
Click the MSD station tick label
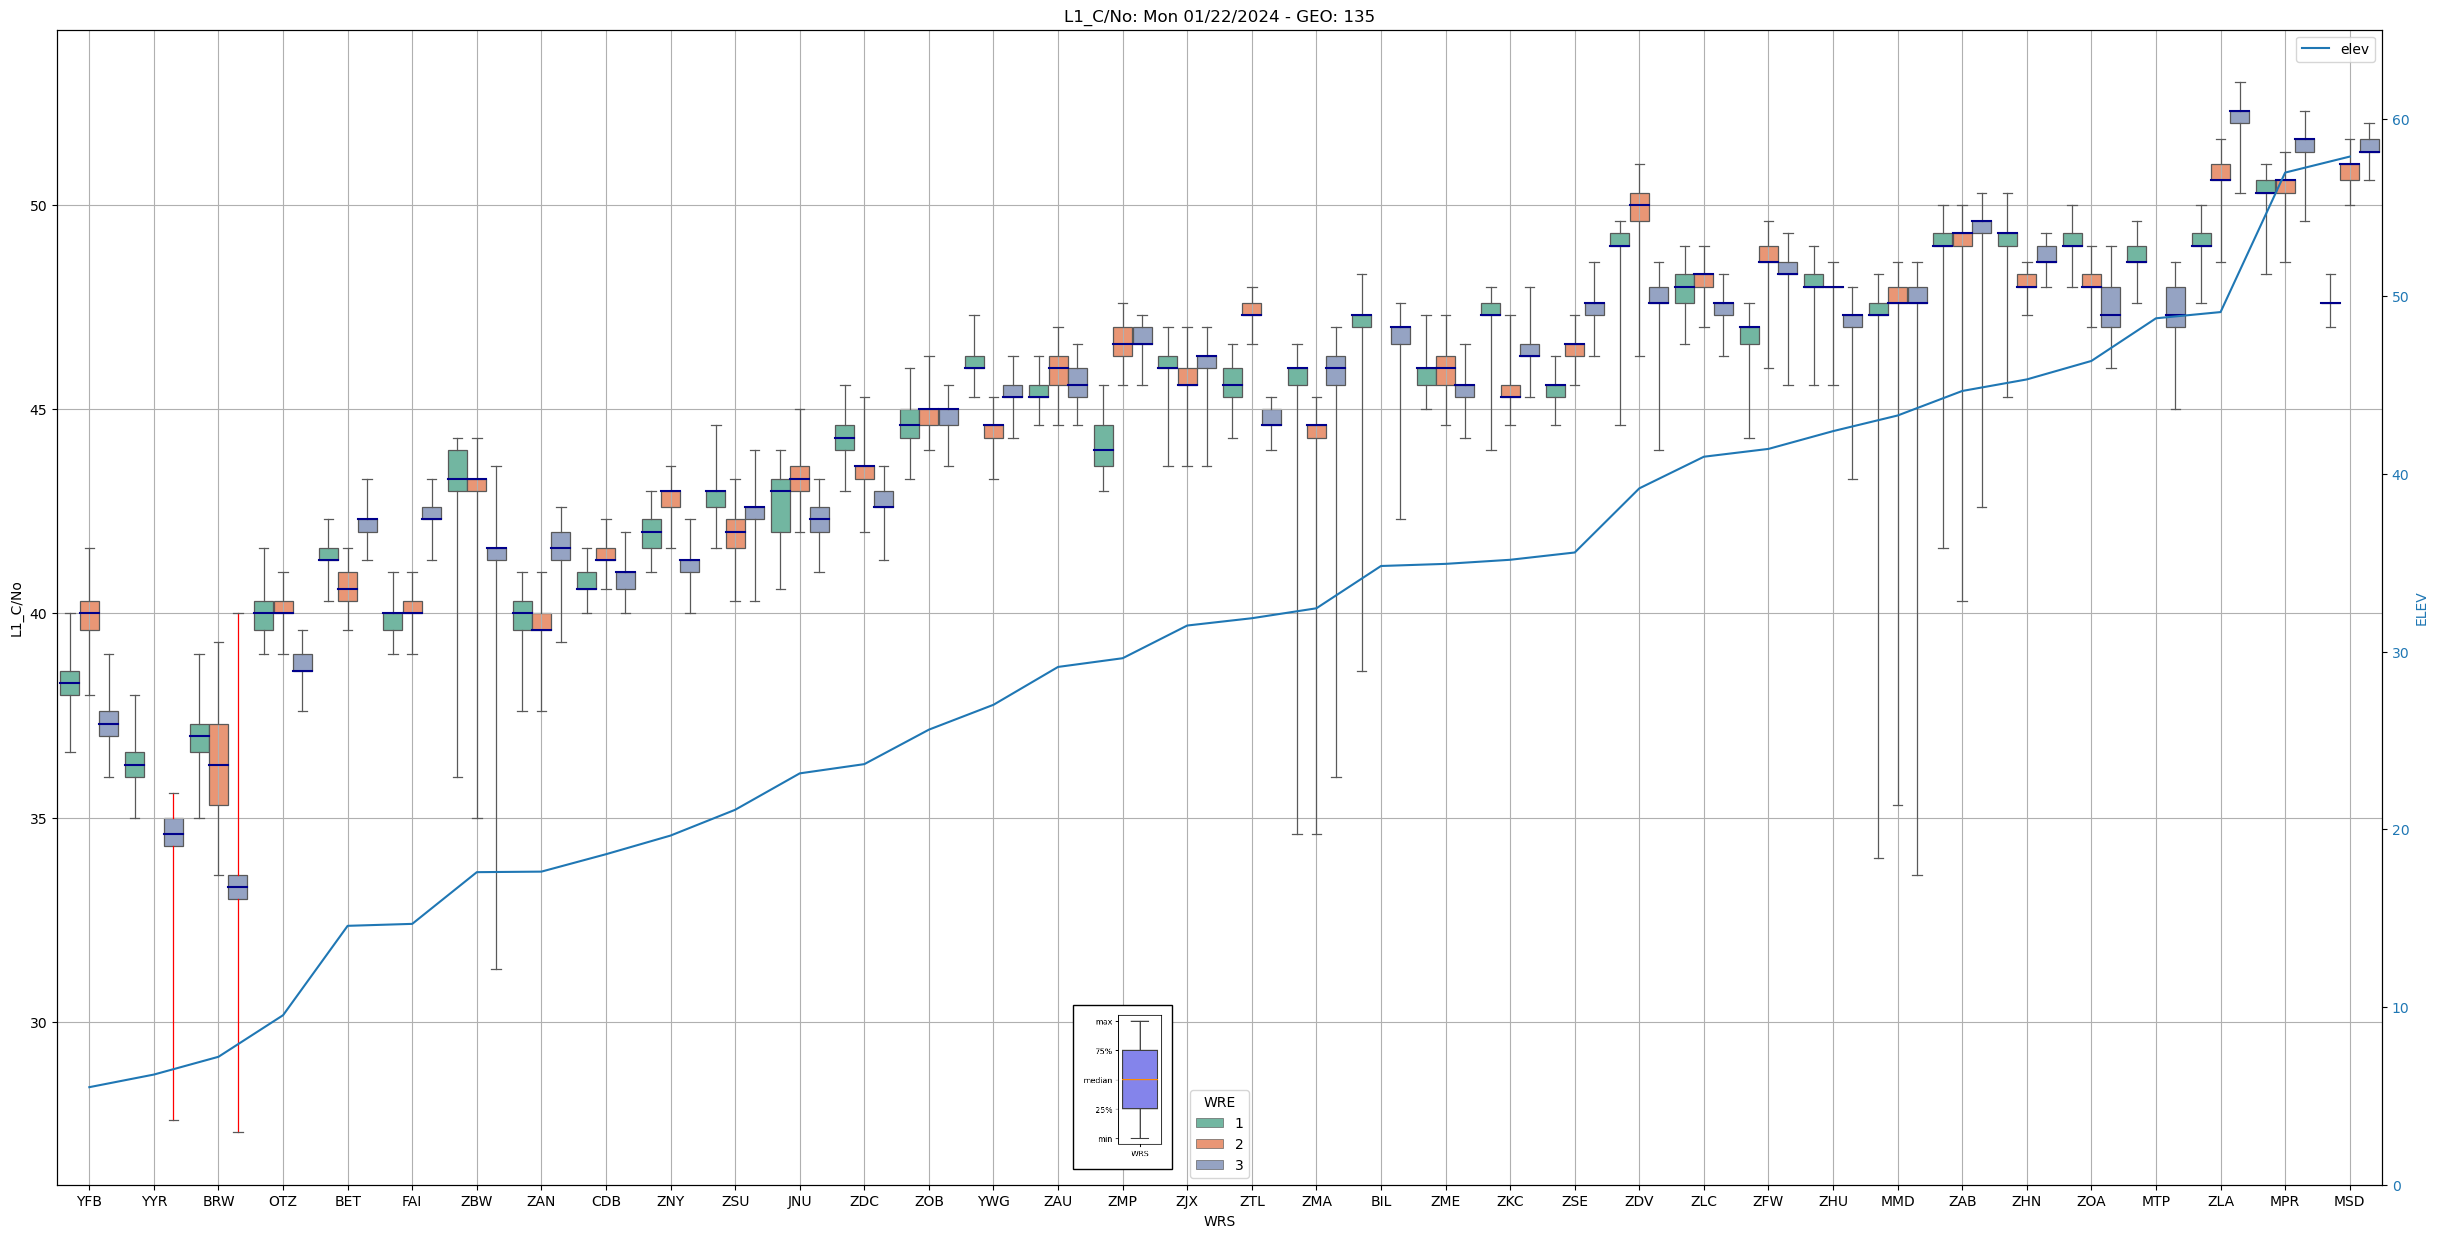[2349, 1202]
